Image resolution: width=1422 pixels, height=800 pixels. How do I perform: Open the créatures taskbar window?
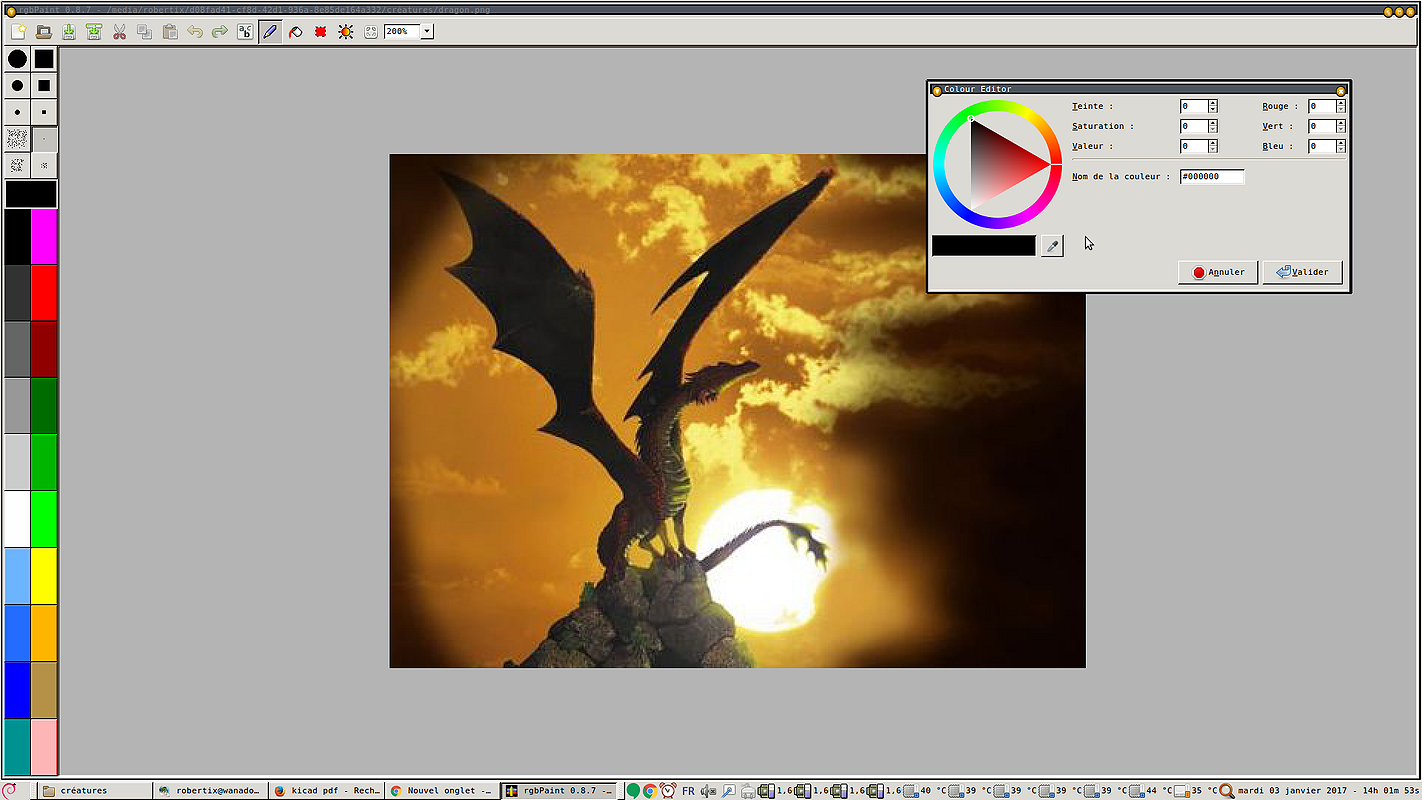[x=96, y=790]
